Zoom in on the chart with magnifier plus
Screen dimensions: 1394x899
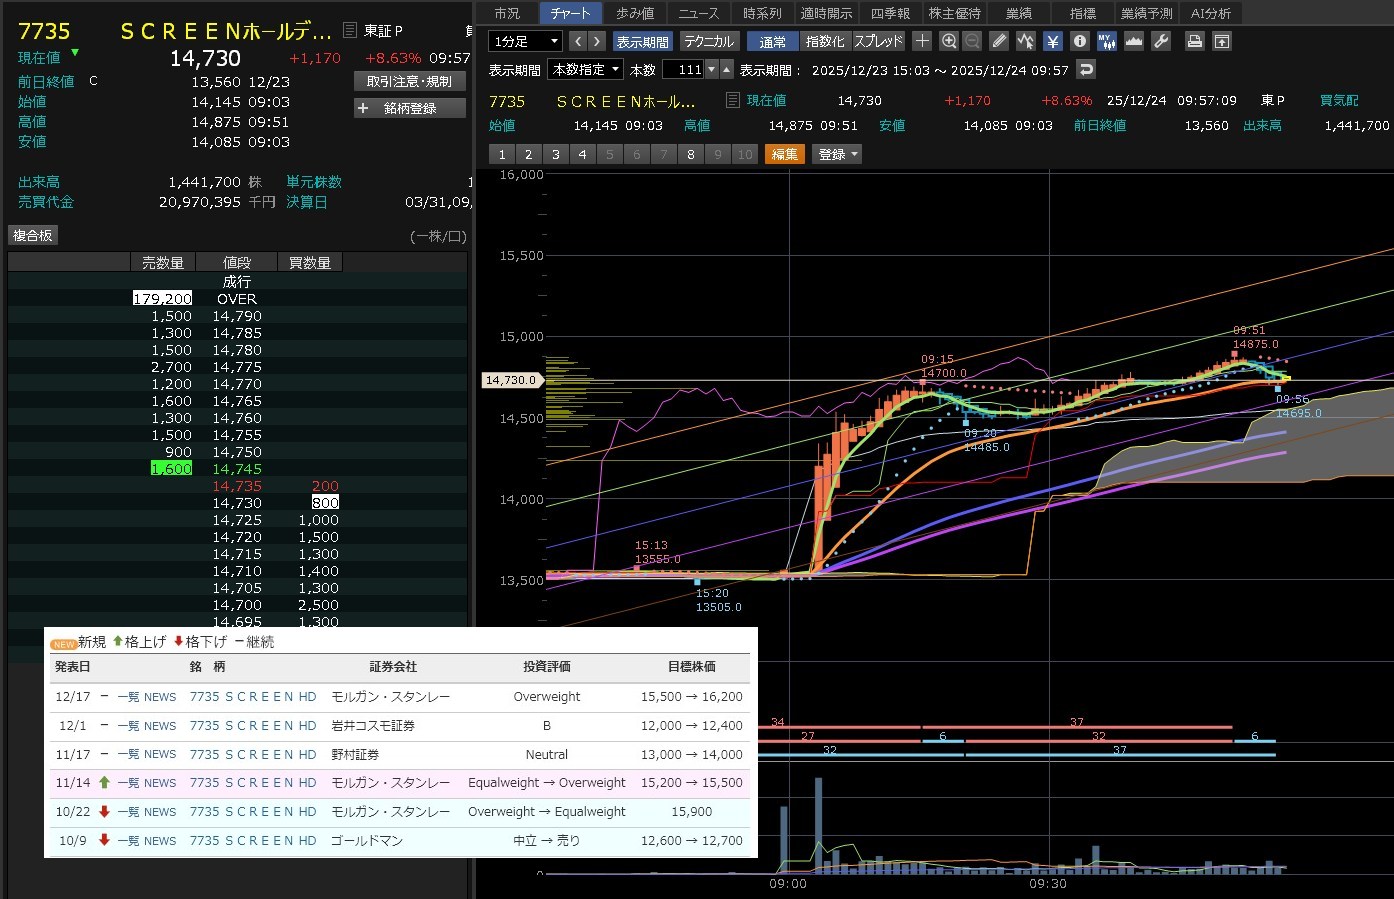pyautogui.click(x=949, y=41)
